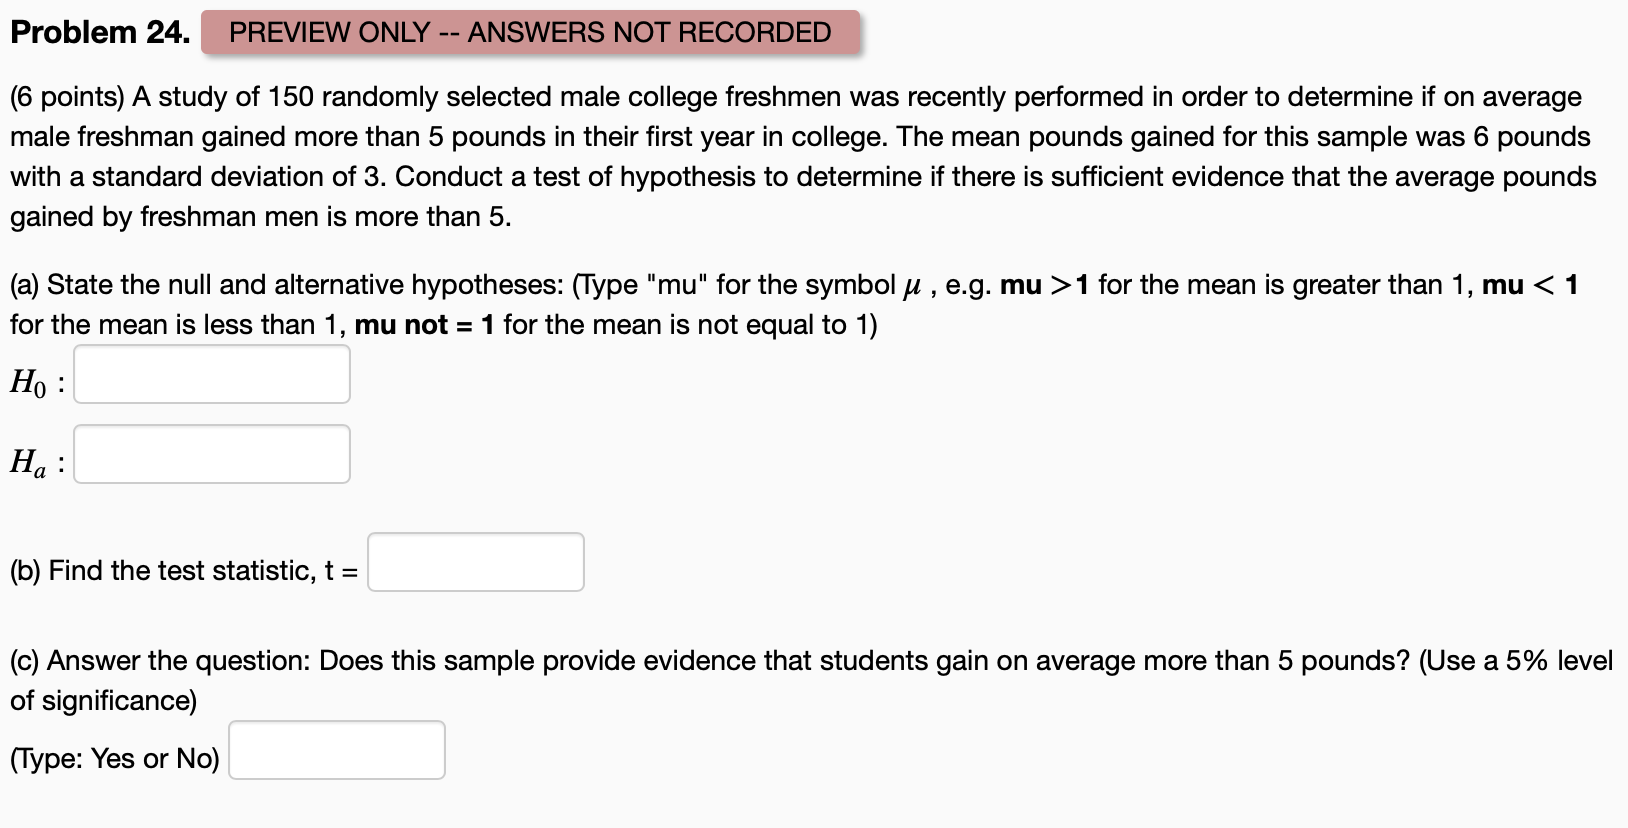Screen dimensions: 1628x828
Task: Click the PREVIEW ONLY banner
Action: coord(528,32)
